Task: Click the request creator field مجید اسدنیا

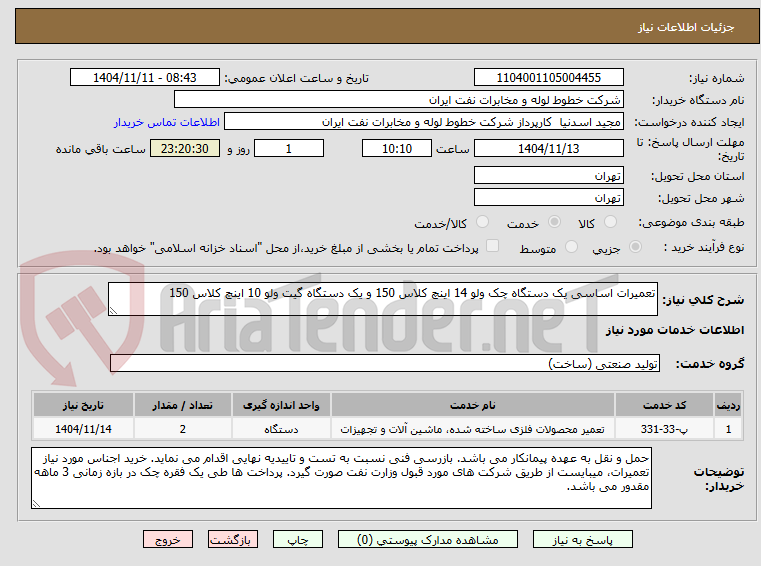Action: point(423,122)
